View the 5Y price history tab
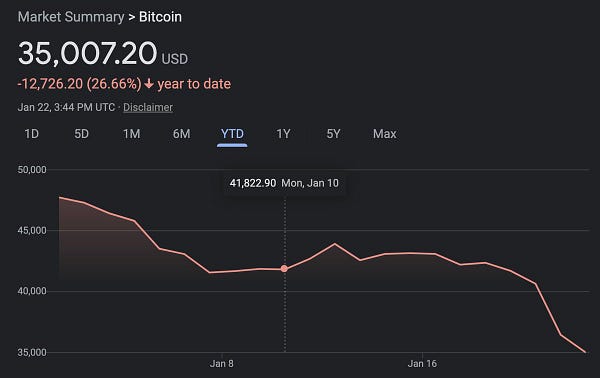Screen dimensions: 600x378 333,134
